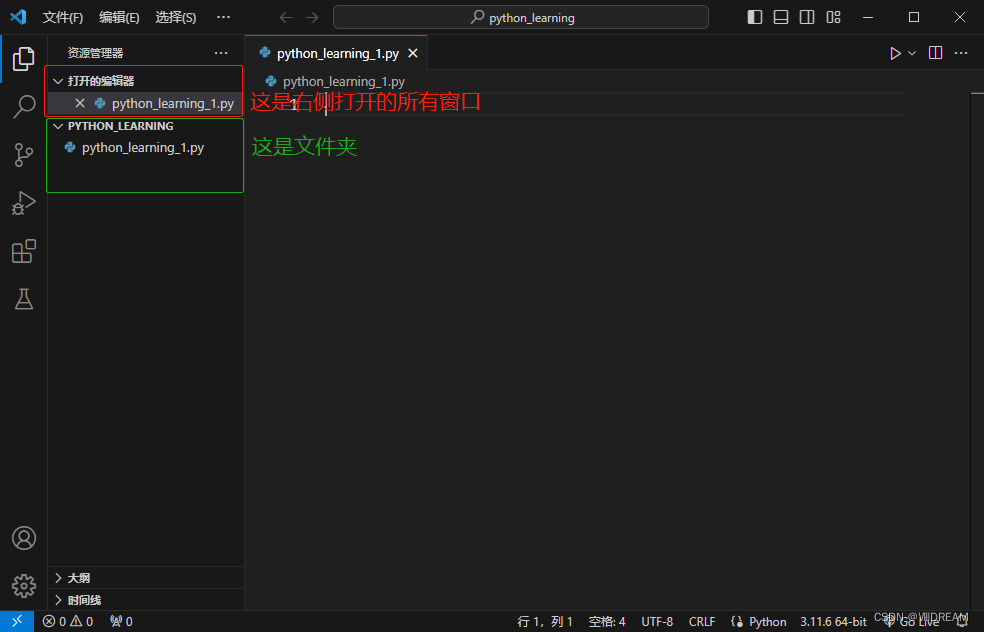This screenshot has height=632, width=984.
Task: Collapse the 打开的编辑器 section
Action: tap(58, 81)
